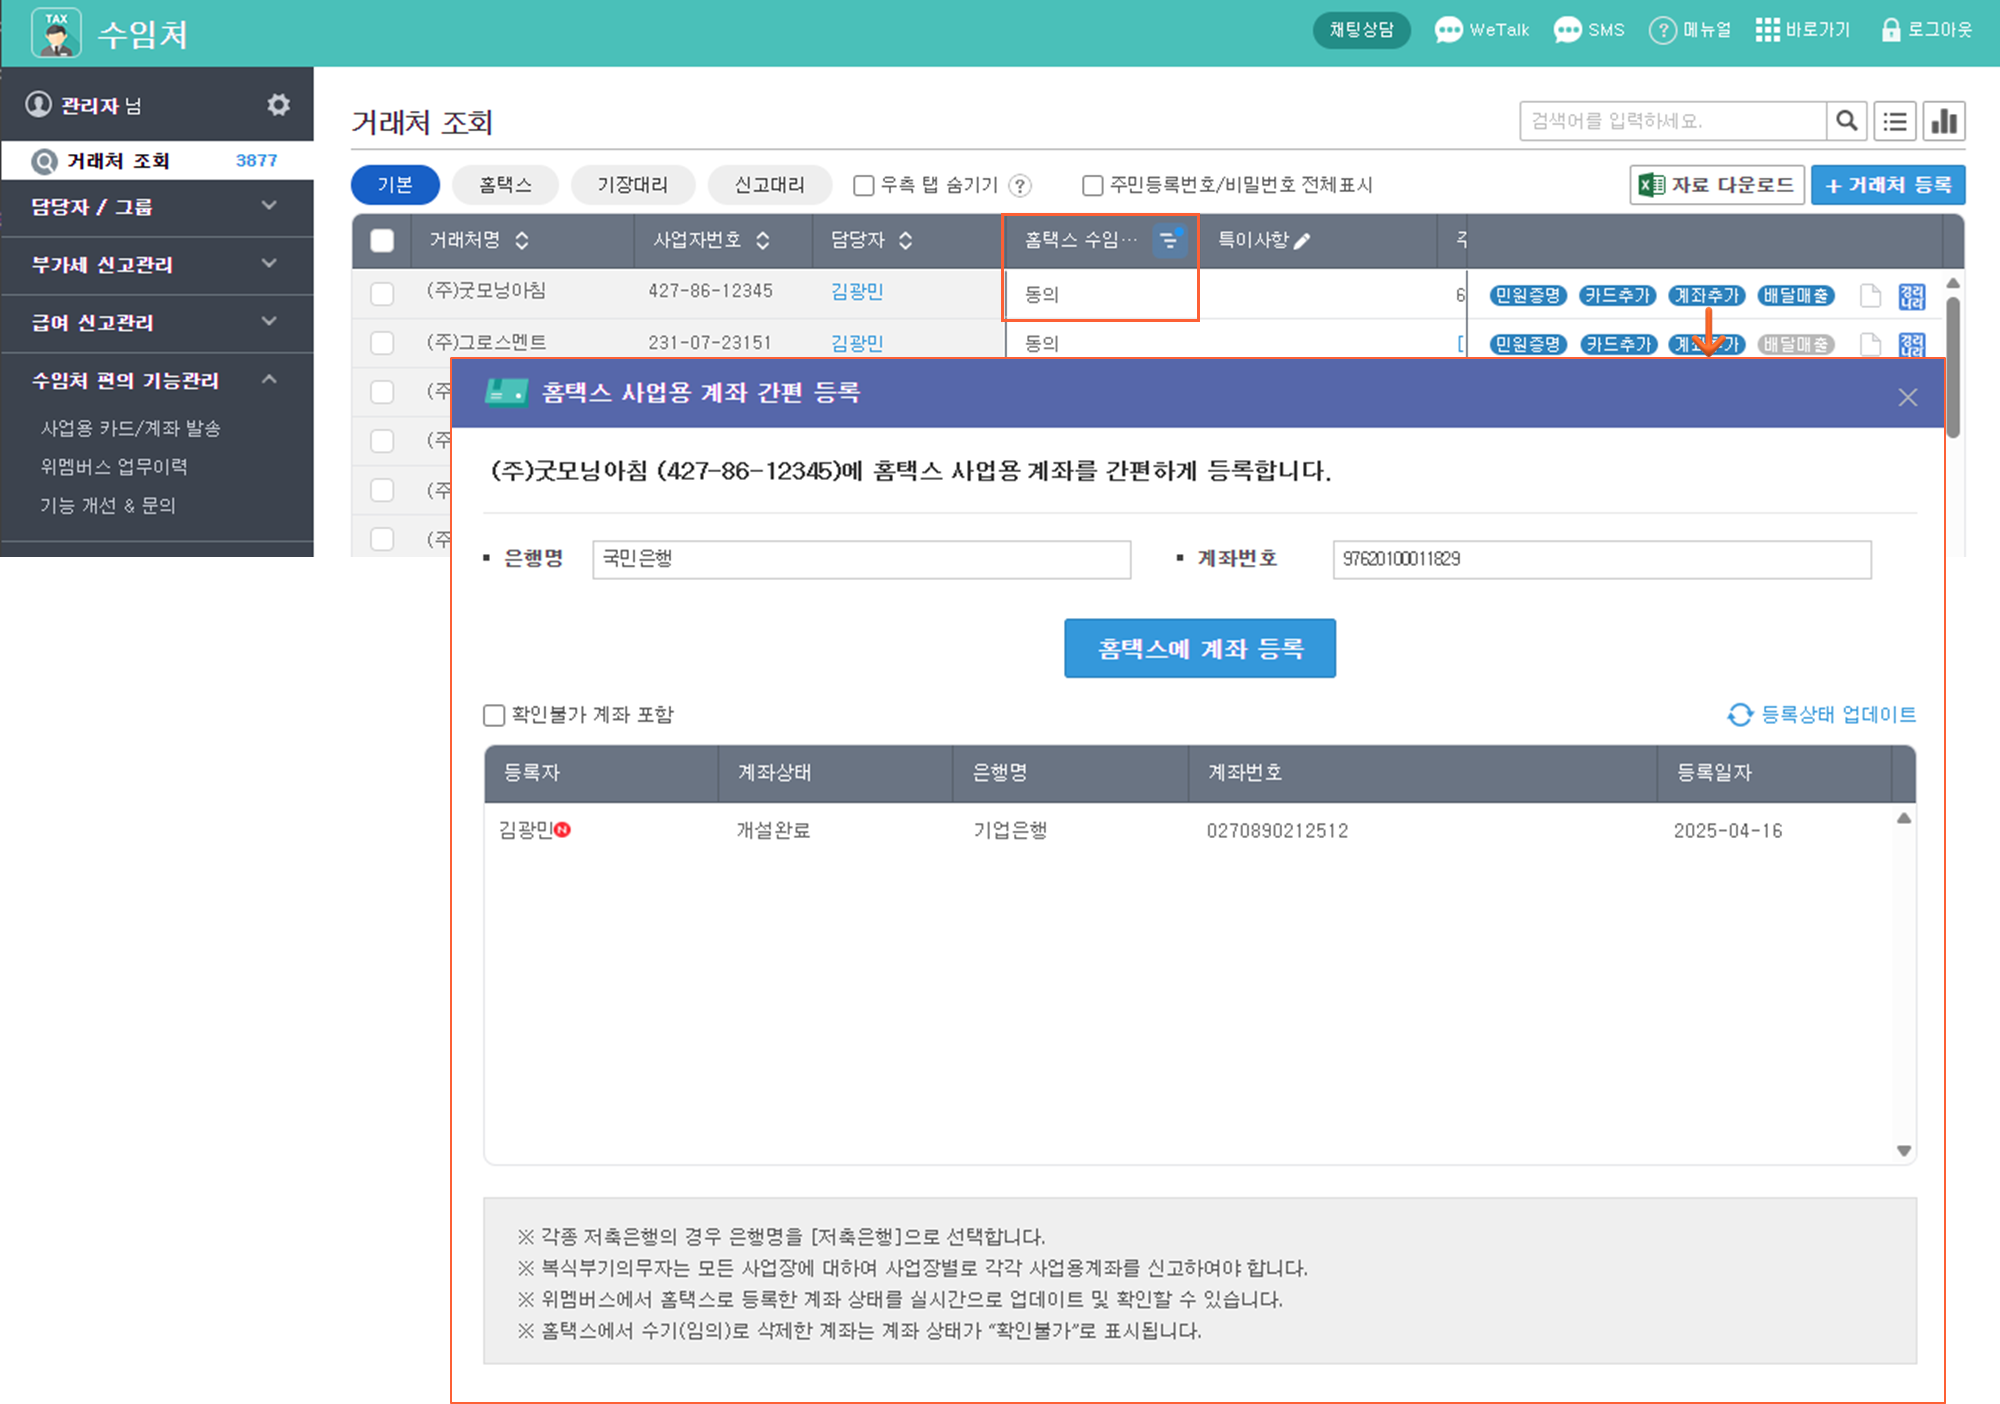This screenshot has height=1404, width=2000.
Task: Click 민원증명 badge in 그로스멘트 row
Action: coord(1527,344)
